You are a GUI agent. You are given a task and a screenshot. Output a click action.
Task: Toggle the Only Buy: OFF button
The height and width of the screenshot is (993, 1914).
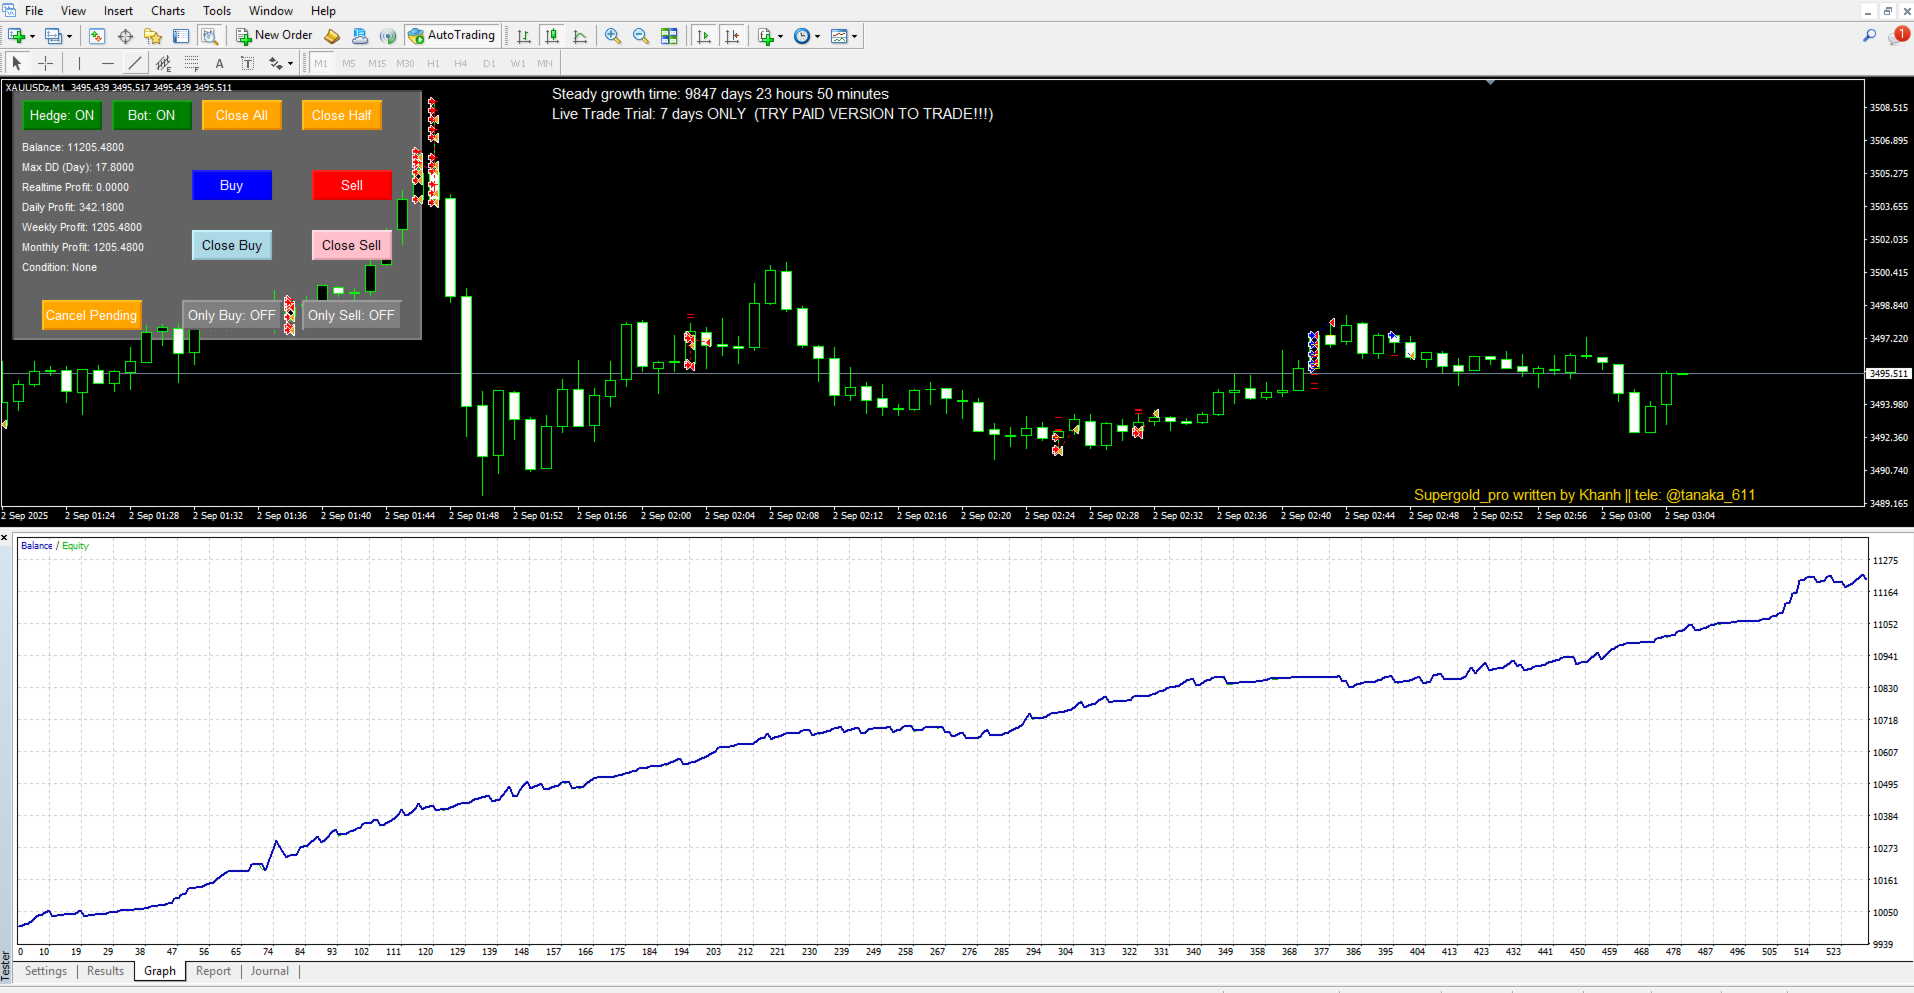point(232,315)
